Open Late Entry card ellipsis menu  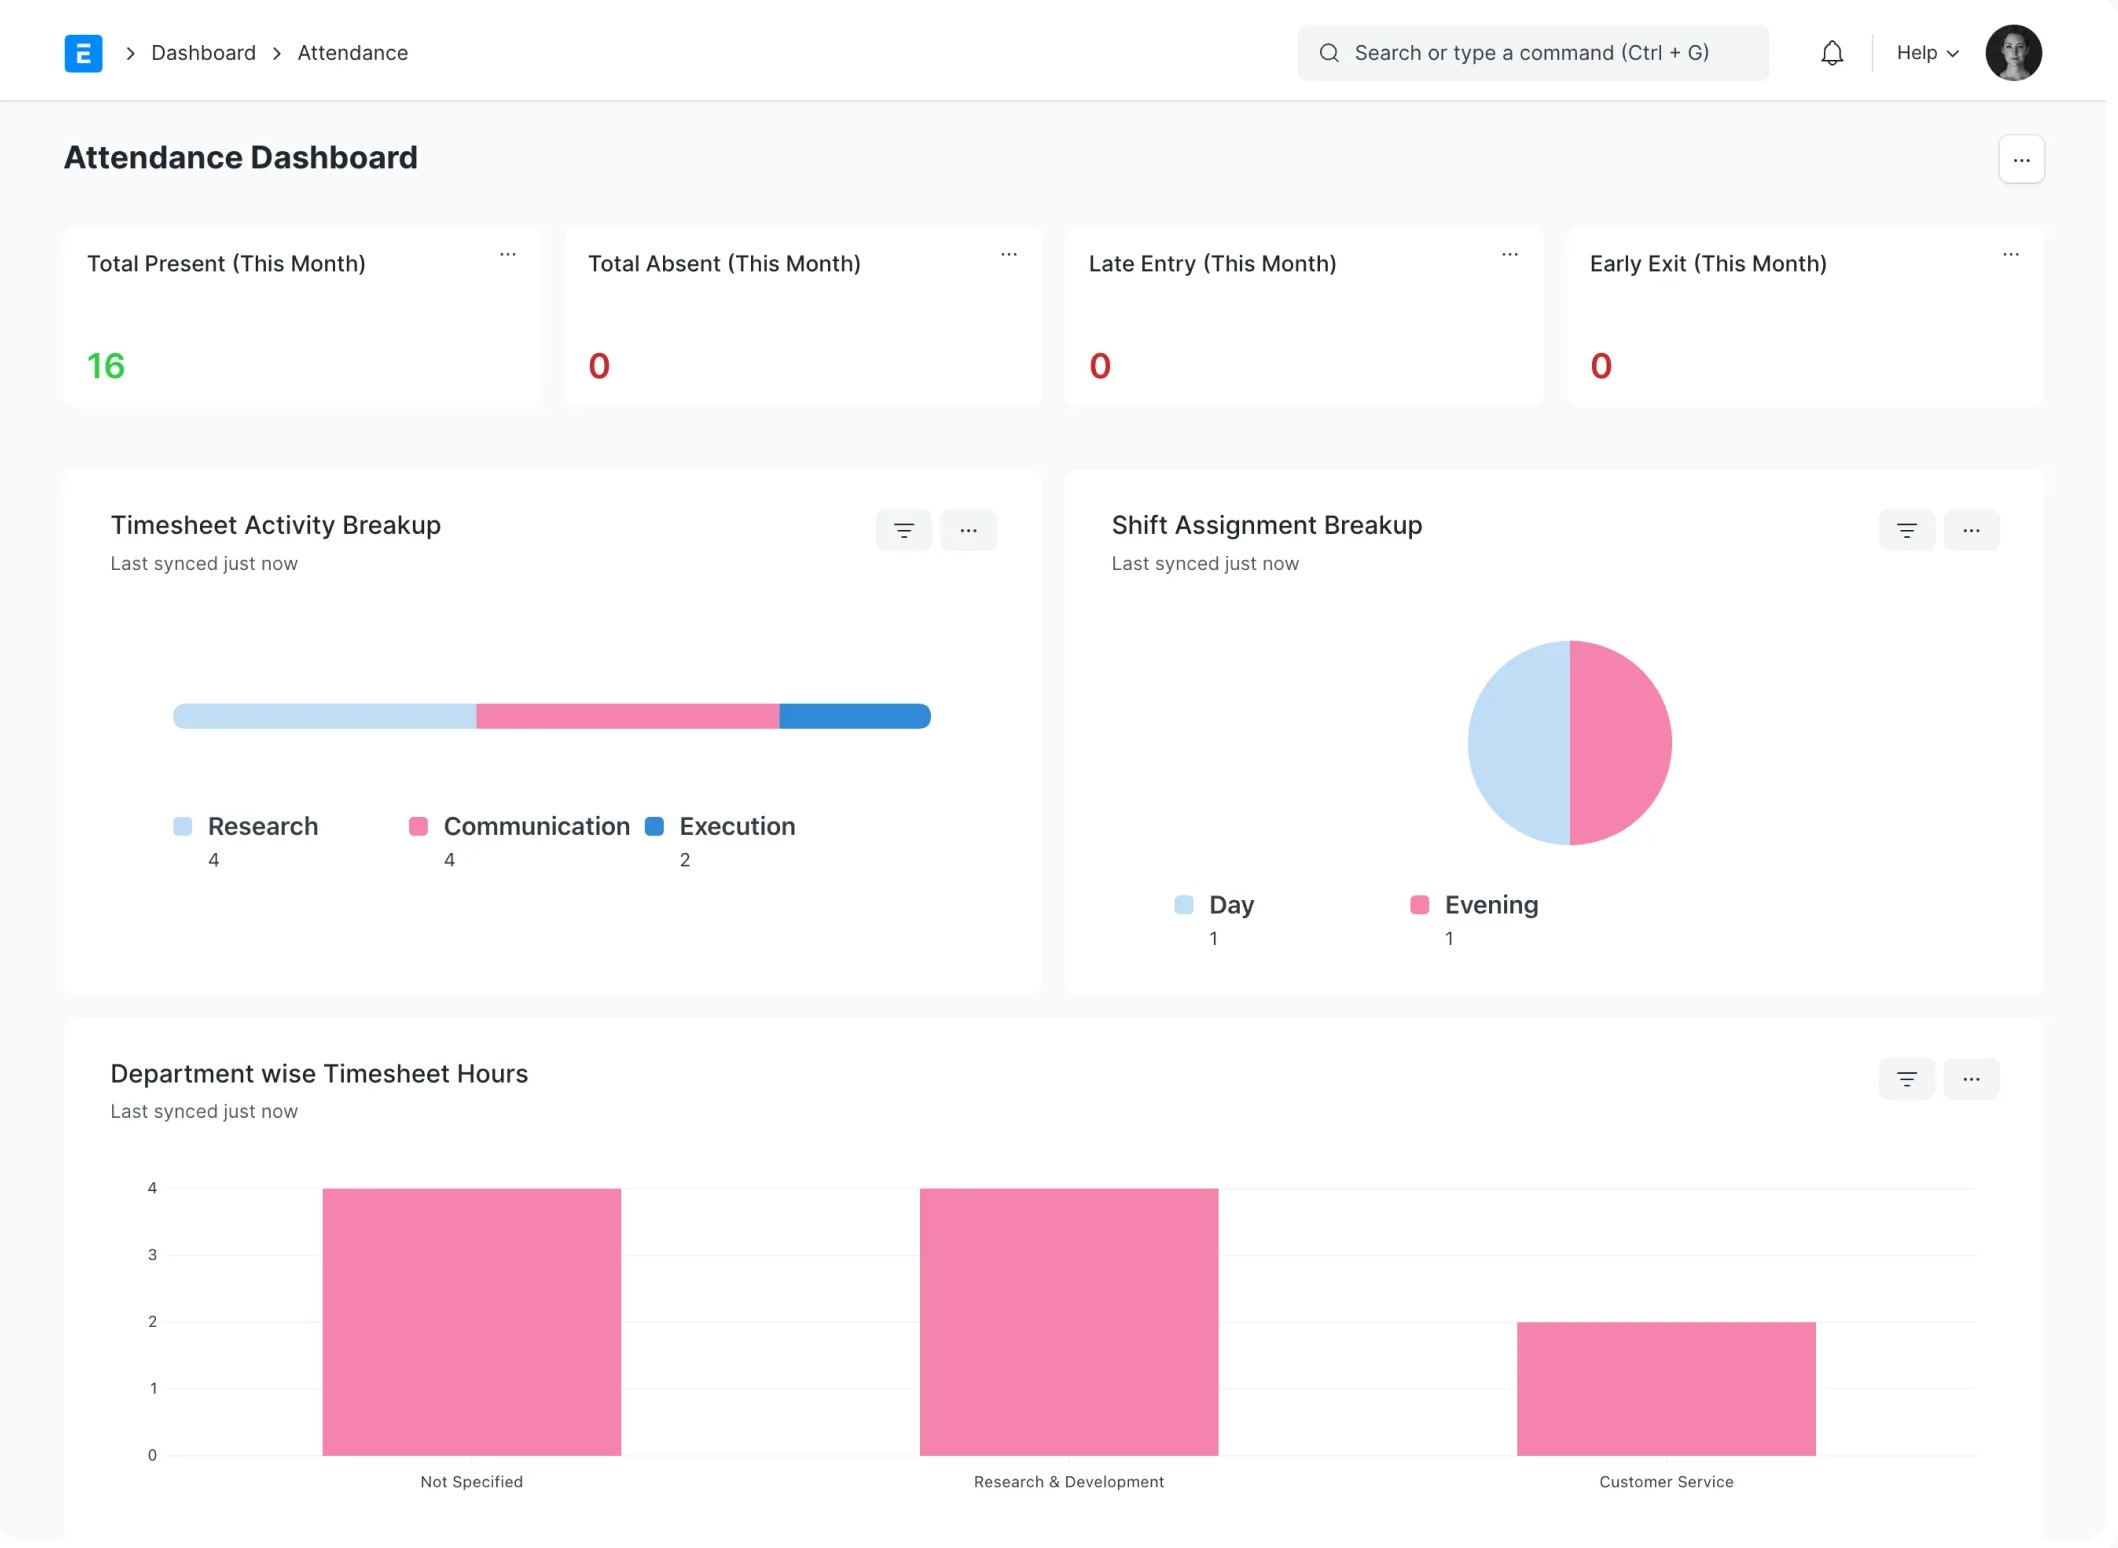tap(1509, 255)
